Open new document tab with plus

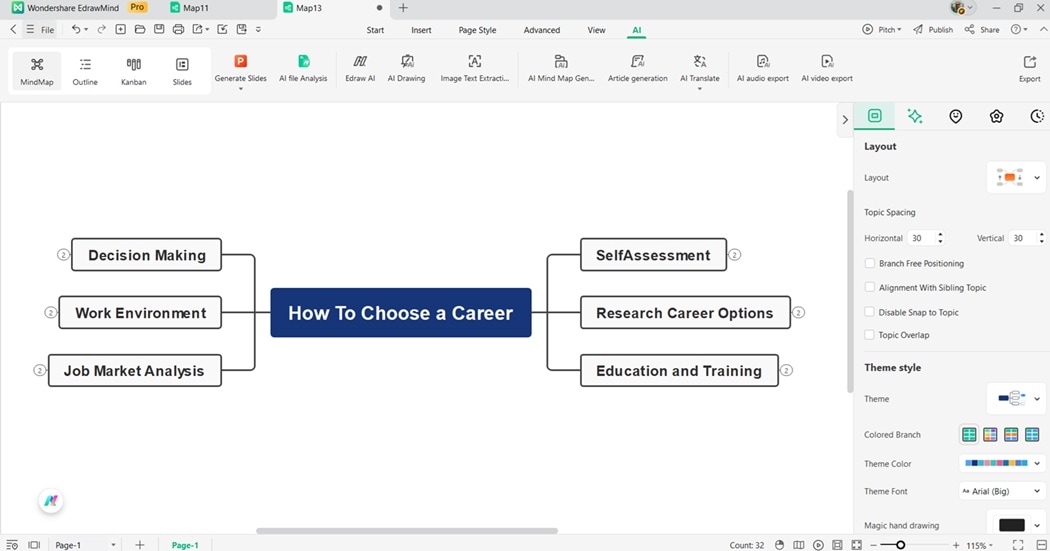403,8
